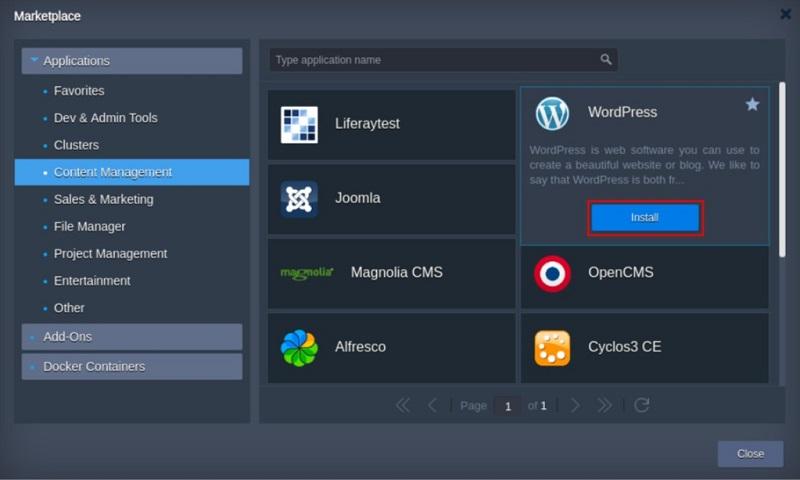Select the Content Management category
800x480 pixels.
(x=132, y=172)
